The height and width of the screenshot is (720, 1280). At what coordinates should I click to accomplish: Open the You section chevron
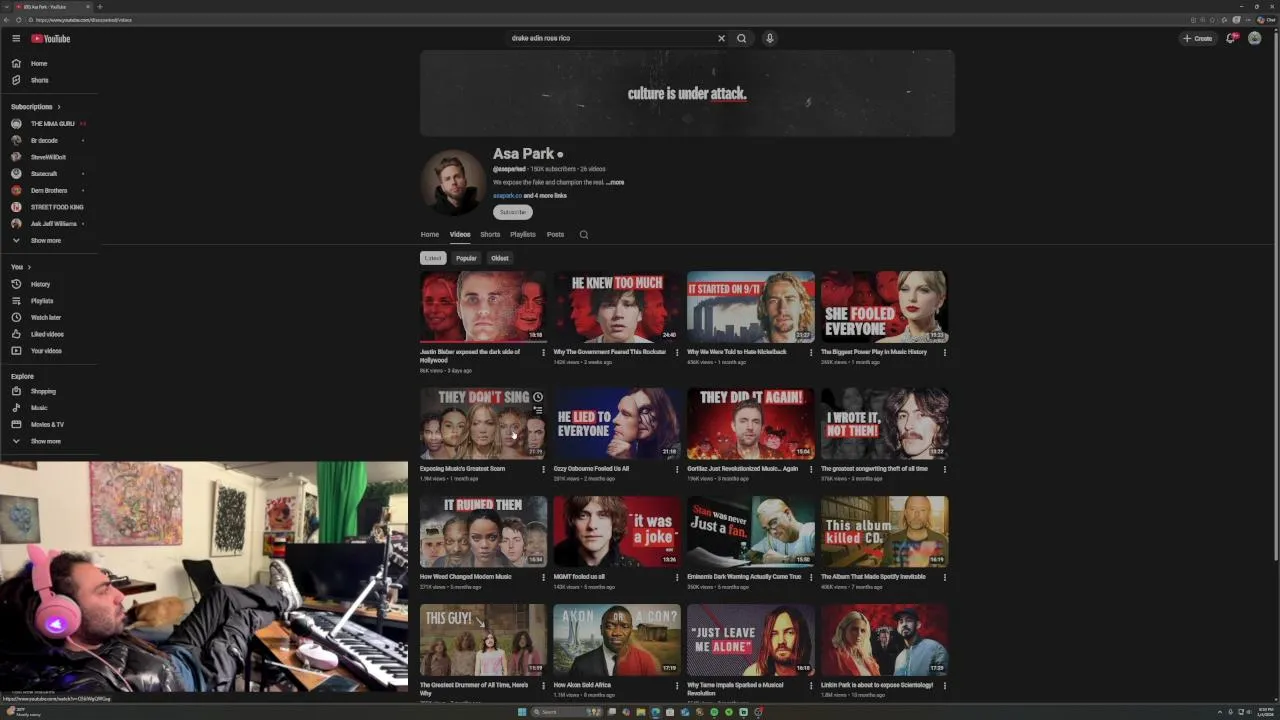coord(29,267)
